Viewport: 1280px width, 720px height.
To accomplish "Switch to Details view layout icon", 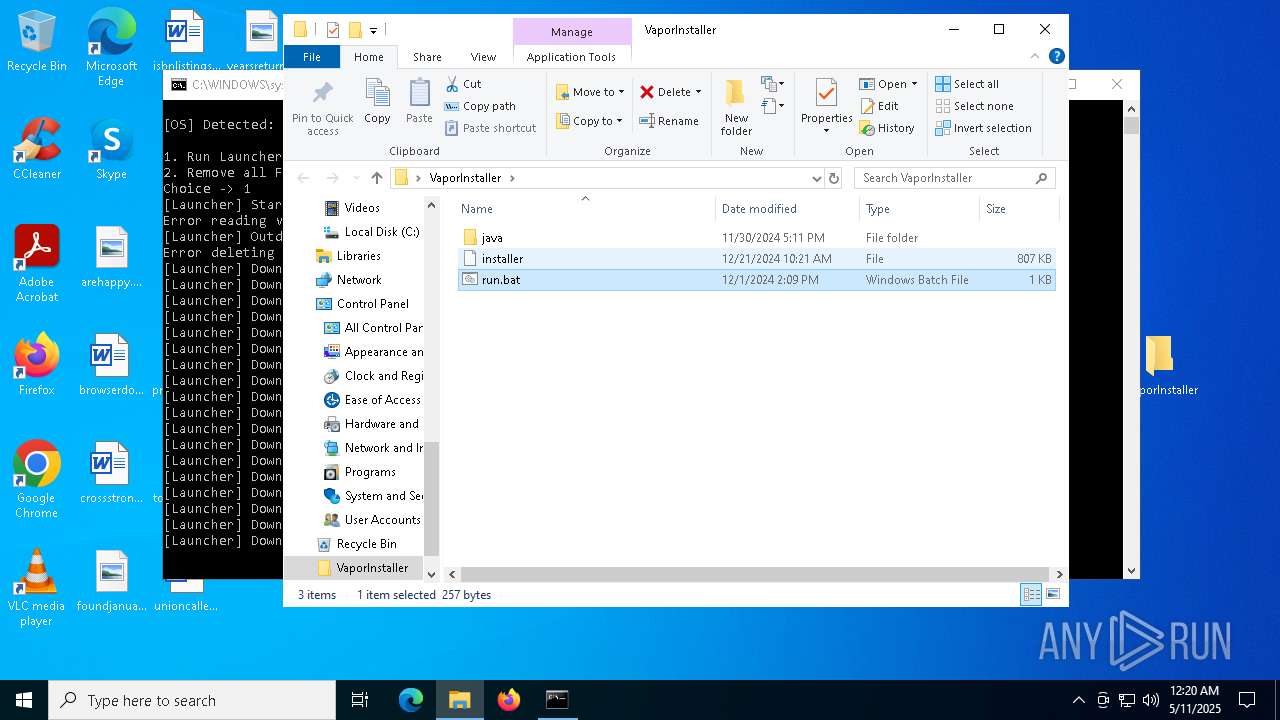I will [1031, 595].
